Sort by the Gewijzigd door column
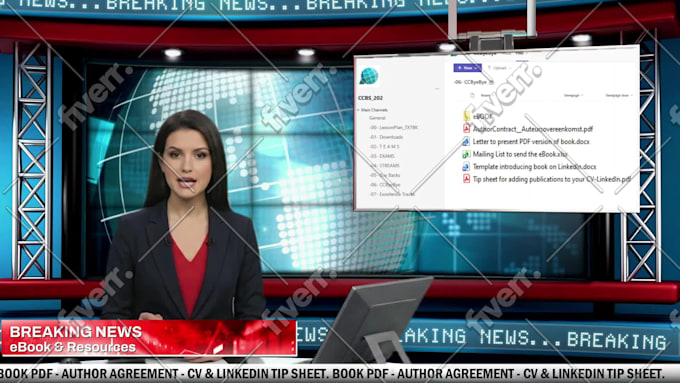This screenshot has height=383, width=680. (x=619, y=95)
